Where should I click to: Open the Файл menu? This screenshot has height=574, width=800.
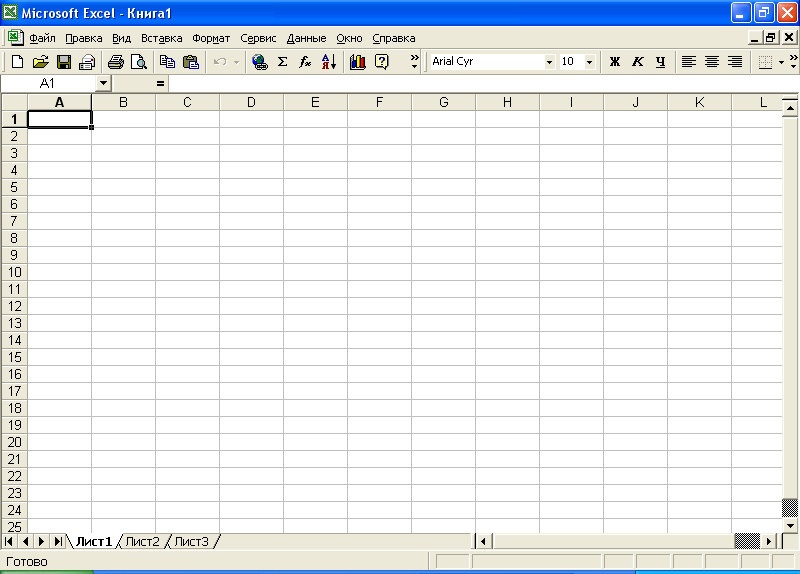(x=42, y=38)
